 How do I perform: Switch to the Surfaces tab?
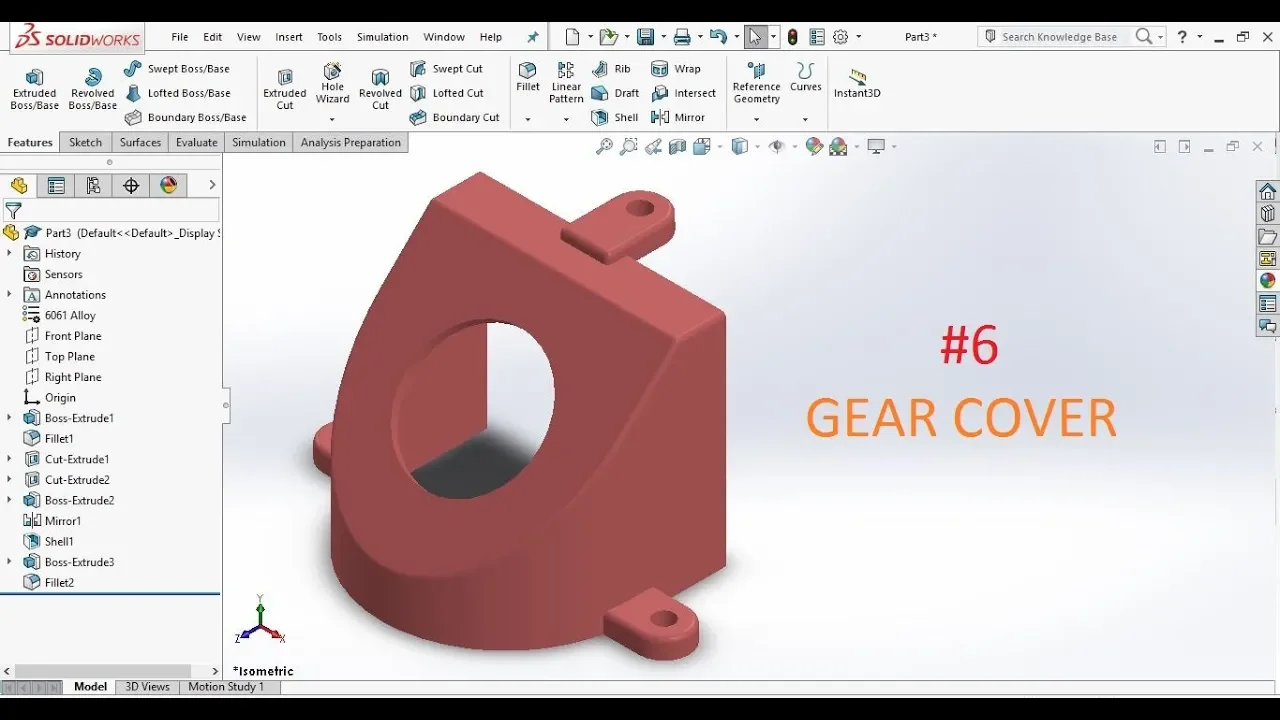point(140,142)
